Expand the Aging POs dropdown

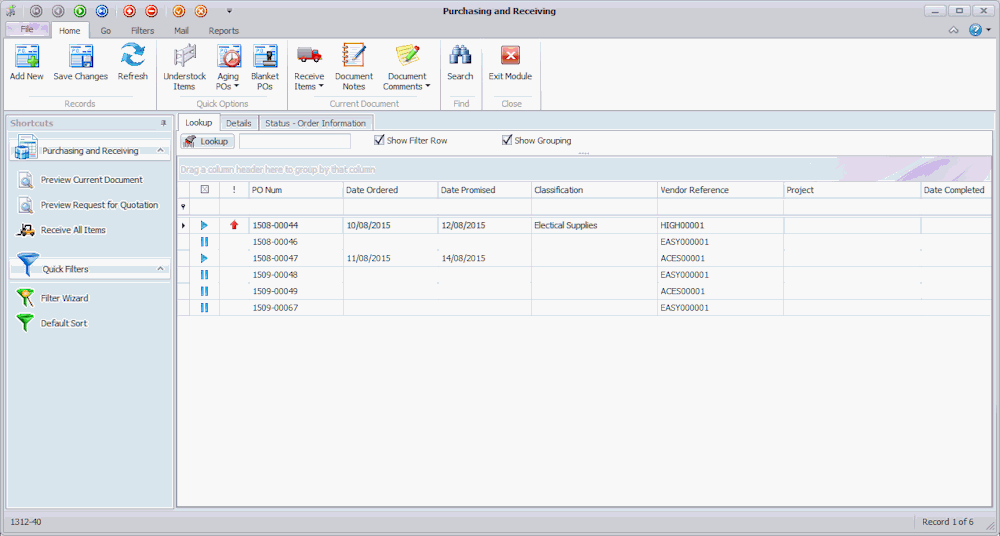228,87
